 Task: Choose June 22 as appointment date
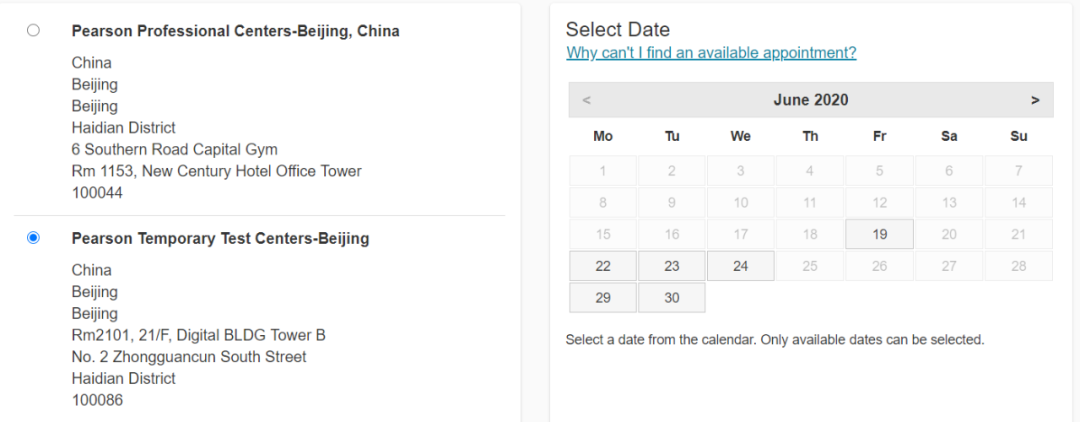click(603, 266)
